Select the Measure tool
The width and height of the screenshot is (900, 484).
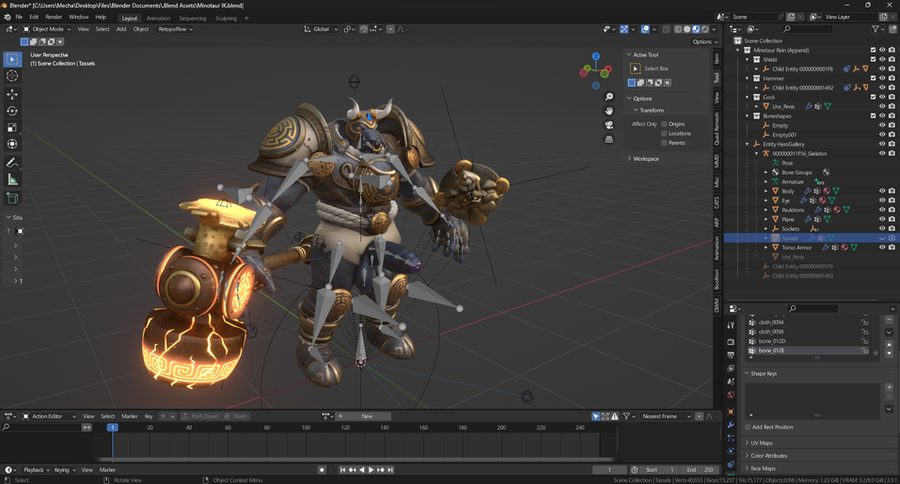click(12, 180)
